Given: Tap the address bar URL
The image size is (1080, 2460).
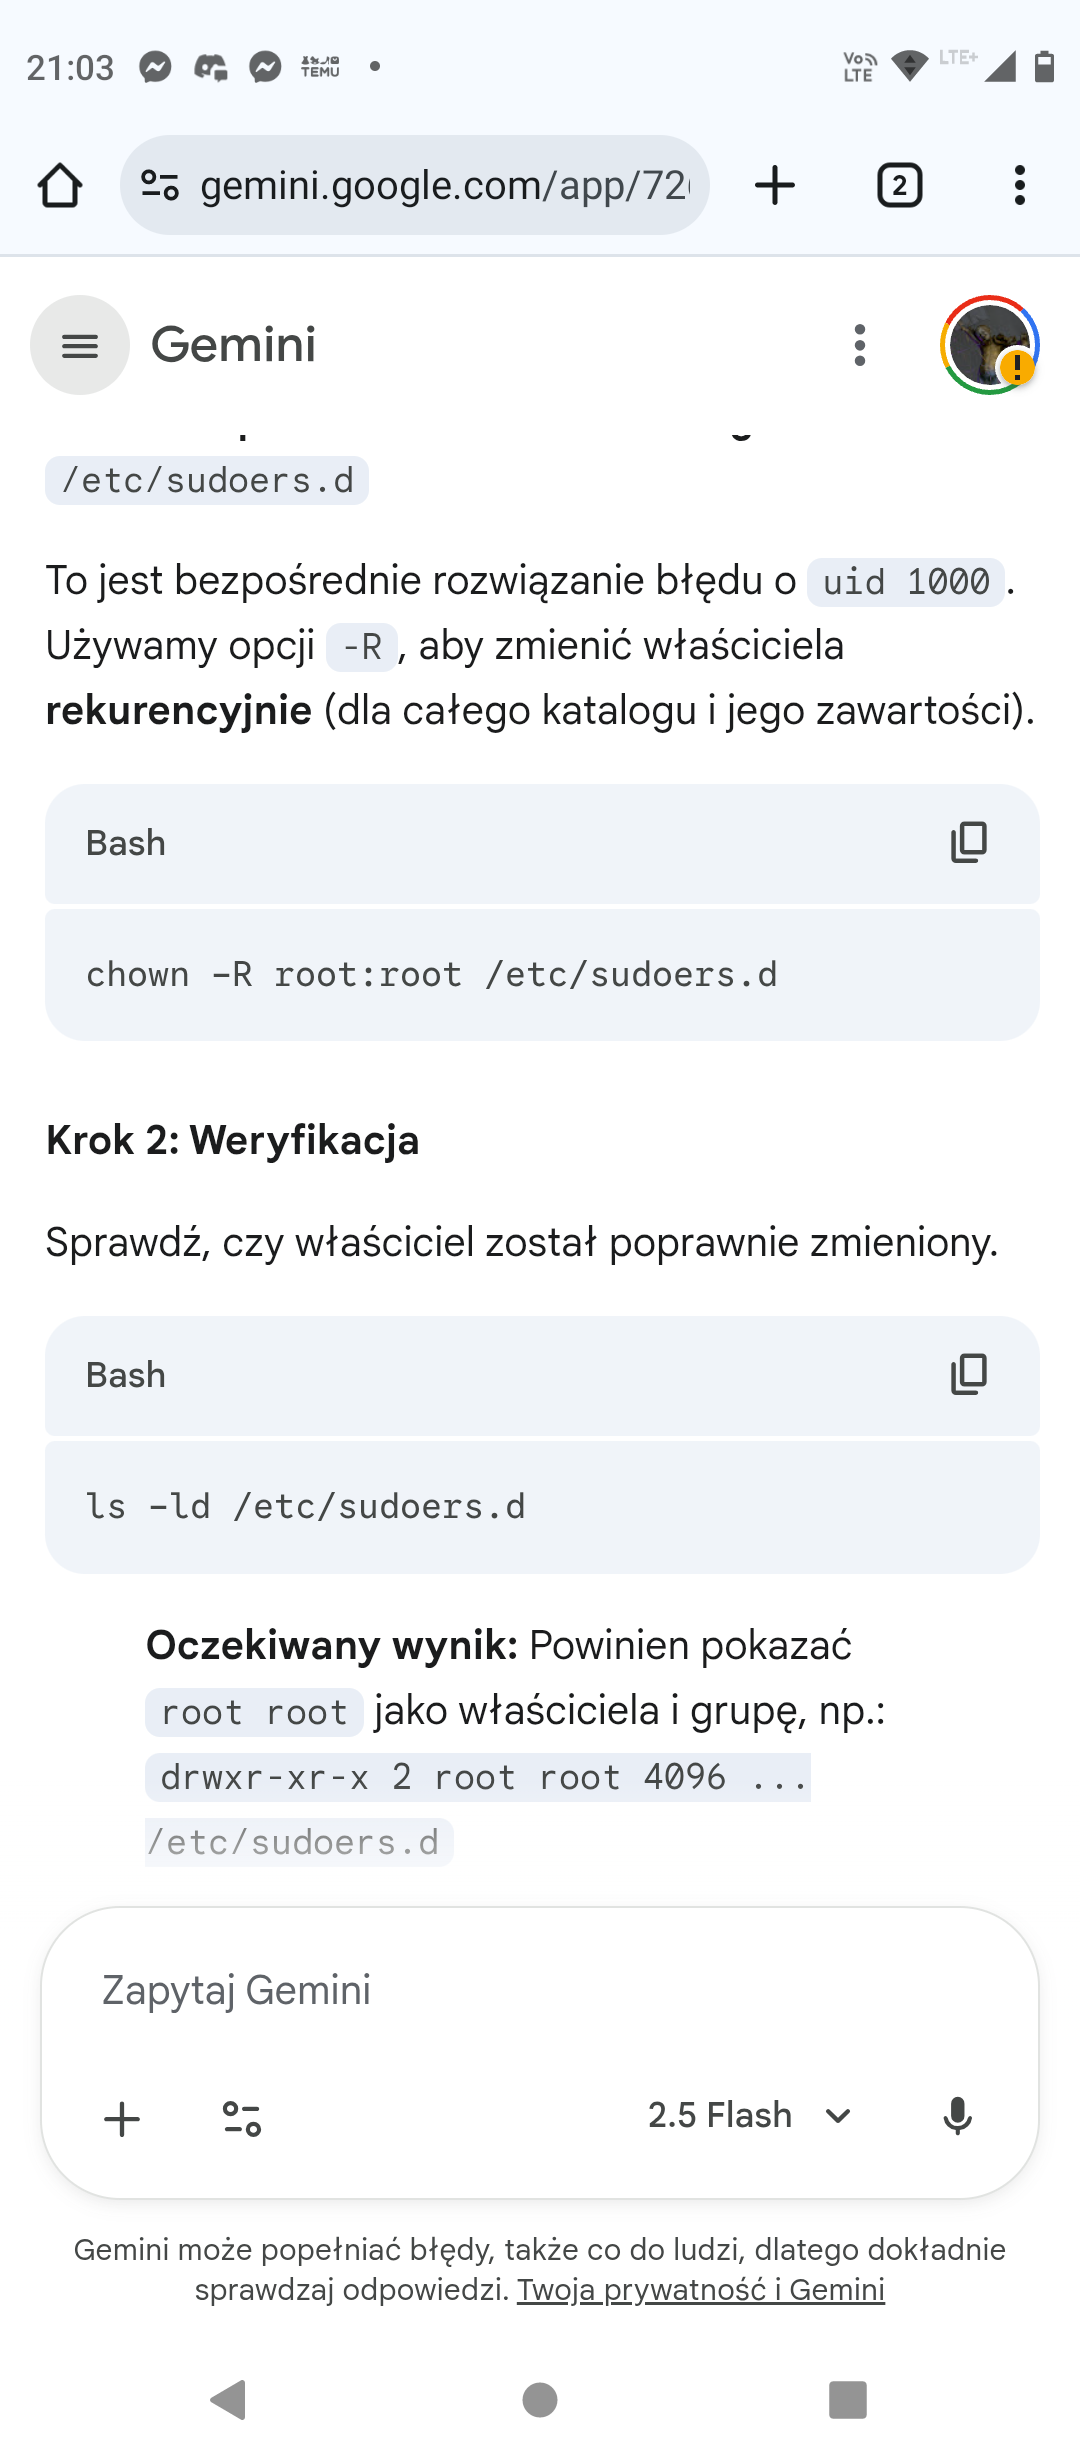Looking at the screenshot, I should [x=445, y=186].
